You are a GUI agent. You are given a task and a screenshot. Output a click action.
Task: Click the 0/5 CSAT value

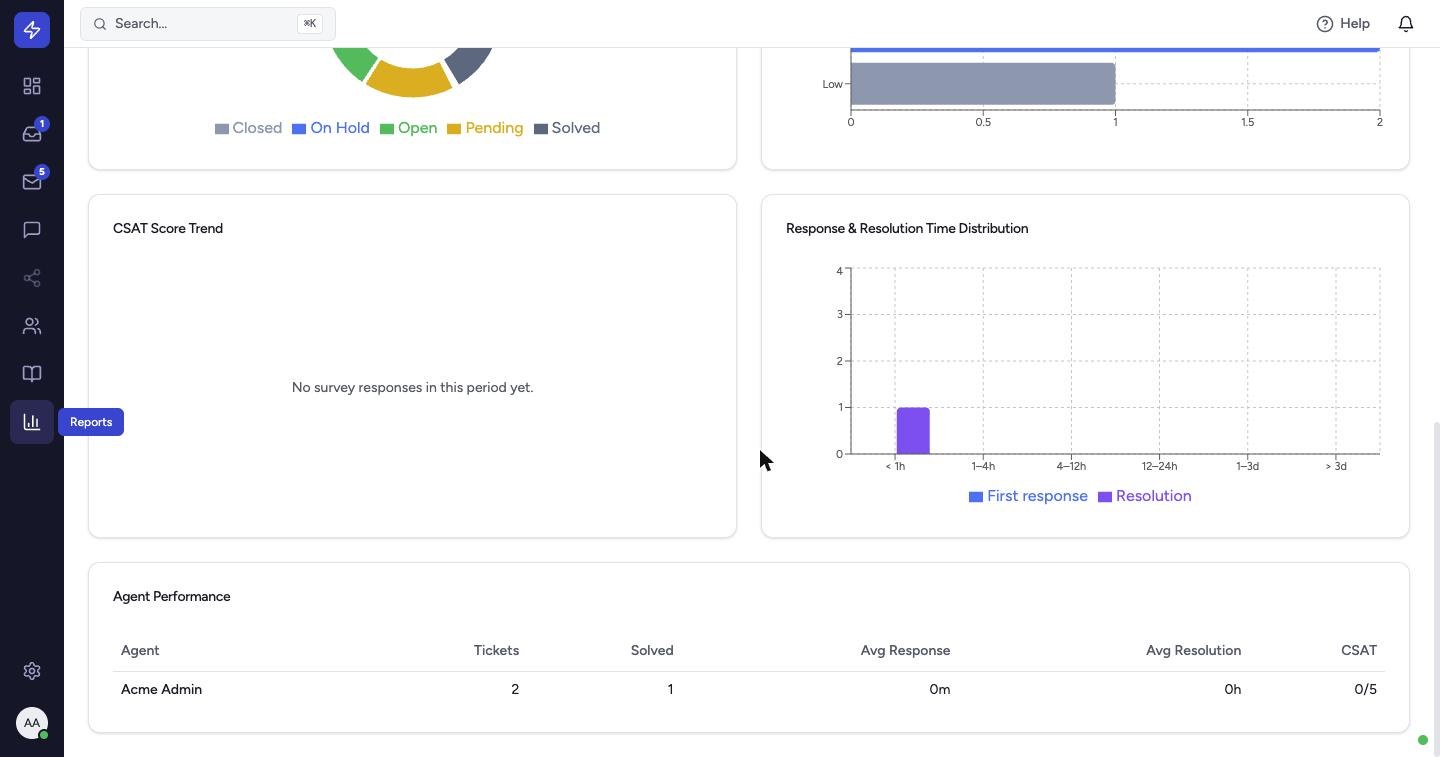1365,690
